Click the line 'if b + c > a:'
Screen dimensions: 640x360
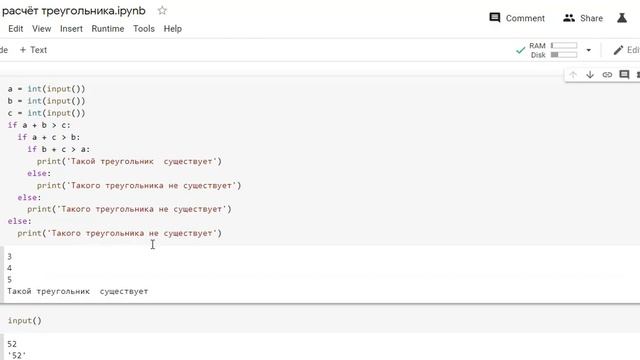(x=58, y=149)
